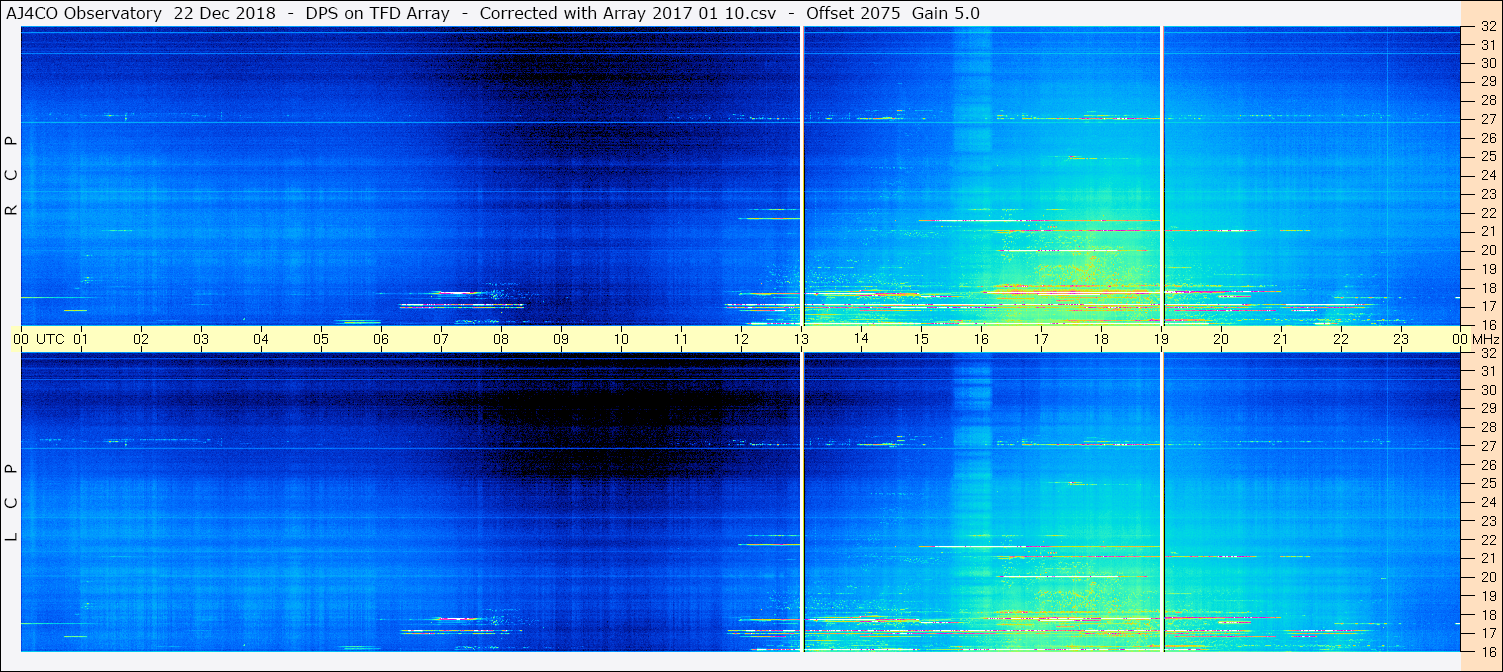Click the 'Gain 5.0' text
This screenshot has width=1503, height=672.
point(946,13)
